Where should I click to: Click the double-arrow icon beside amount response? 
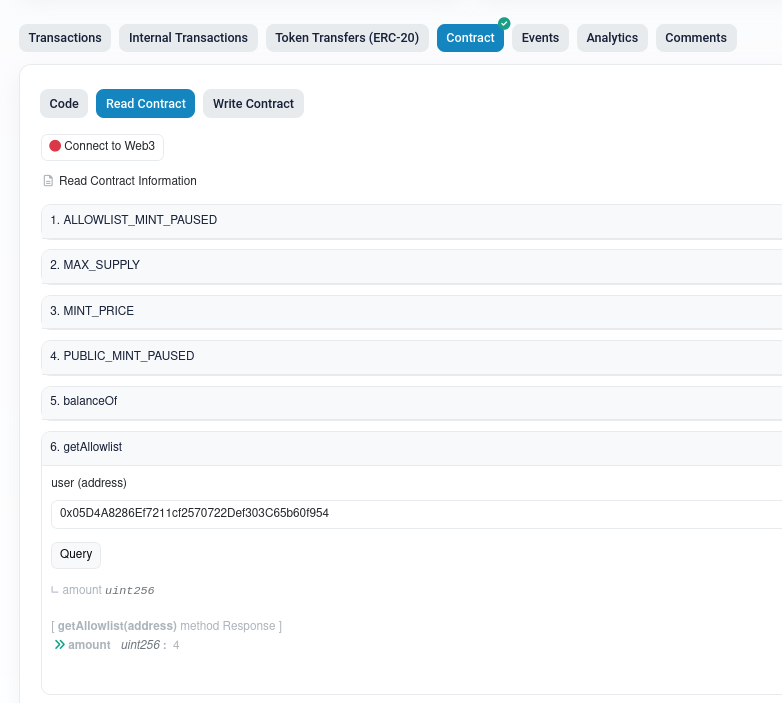(59, 645)
